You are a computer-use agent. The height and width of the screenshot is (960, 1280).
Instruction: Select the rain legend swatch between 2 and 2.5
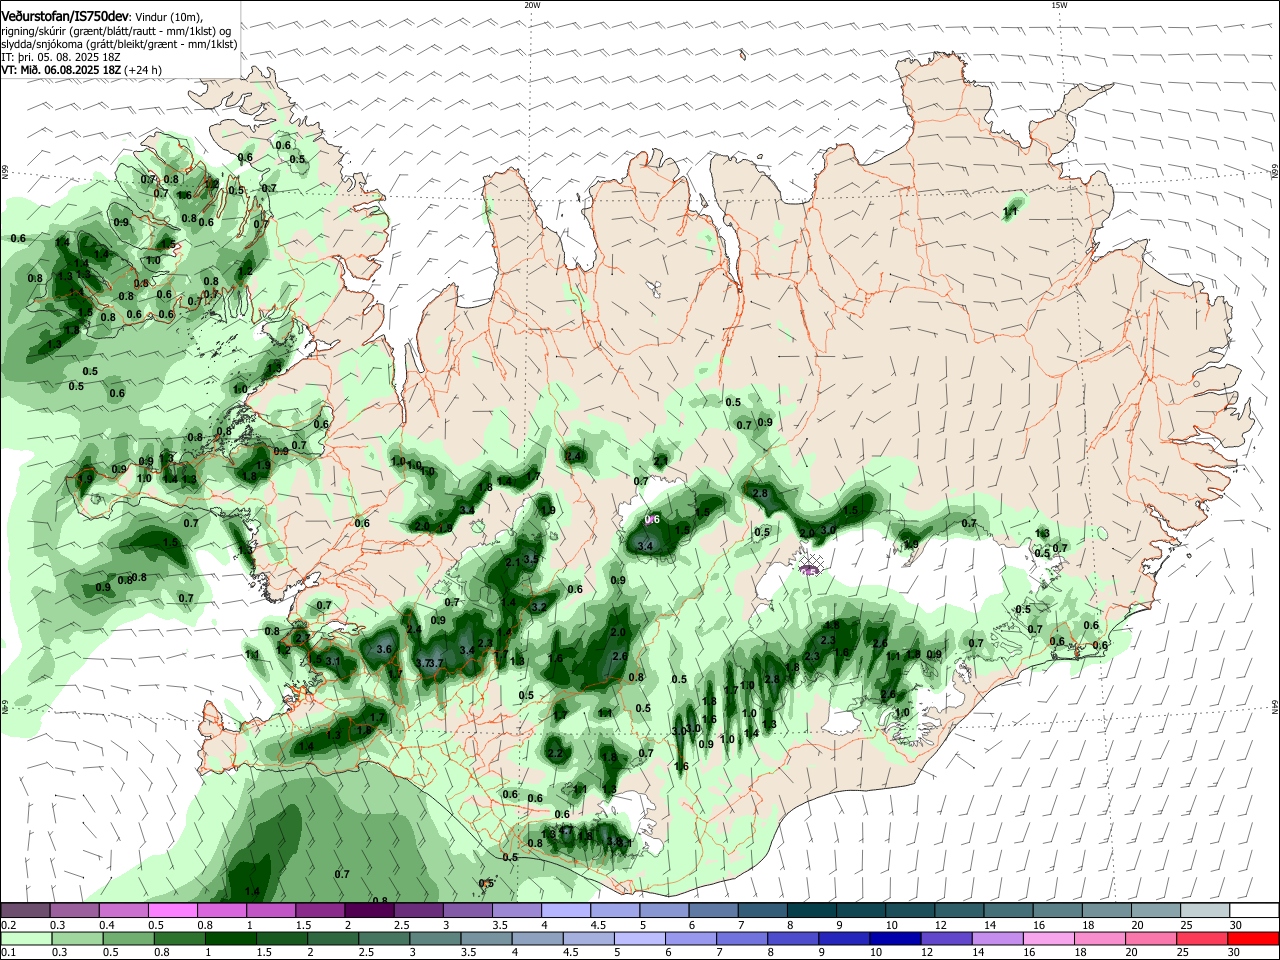(x=335, y=939)
